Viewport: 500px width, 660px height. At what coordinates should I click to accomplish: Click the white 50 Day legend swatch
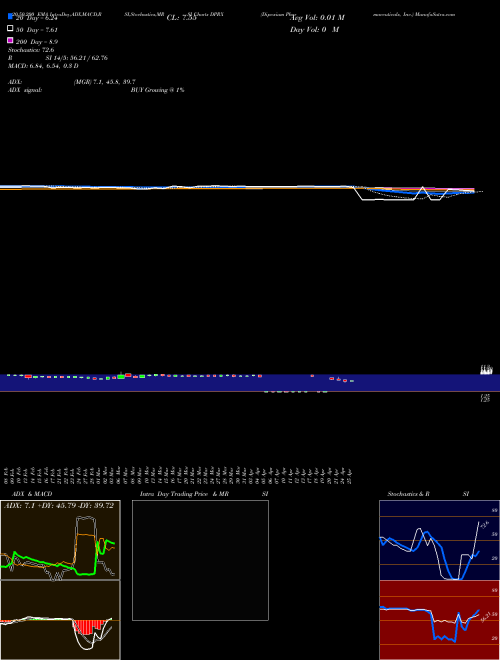pyautogui.click(x=10, y=28)
